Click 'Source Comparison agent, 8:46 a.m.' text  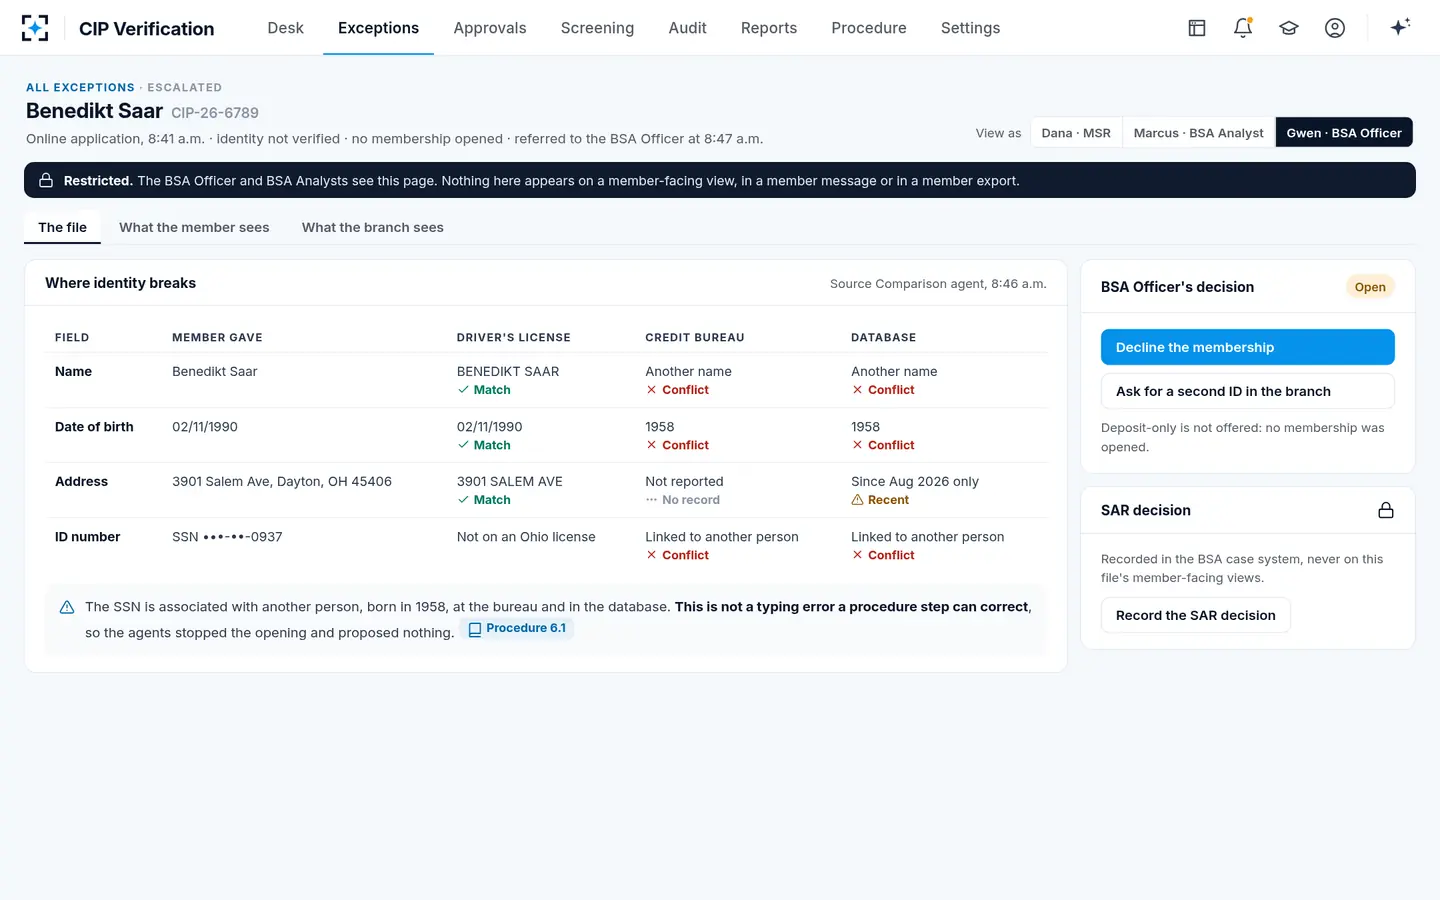click(x=938, y=284)
